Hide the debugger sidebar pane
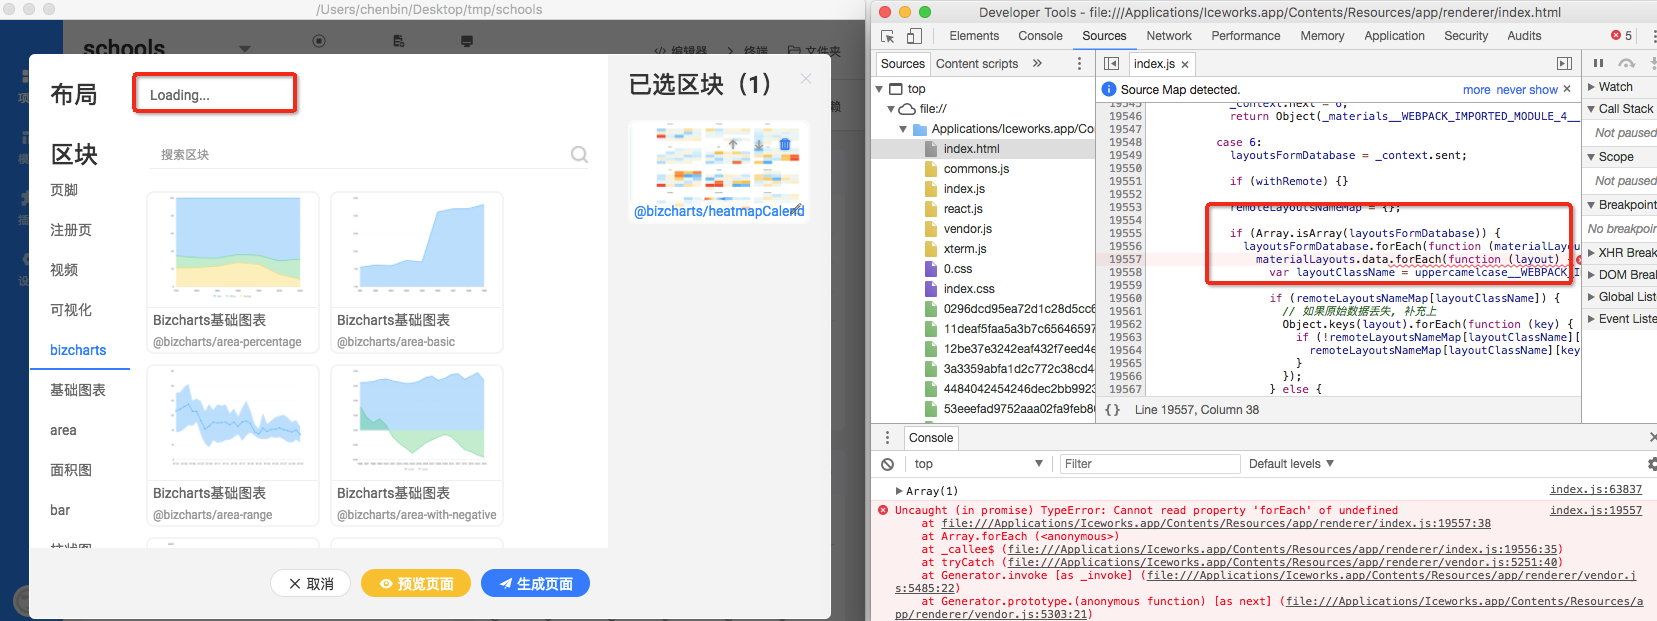 pos(1565,63)
